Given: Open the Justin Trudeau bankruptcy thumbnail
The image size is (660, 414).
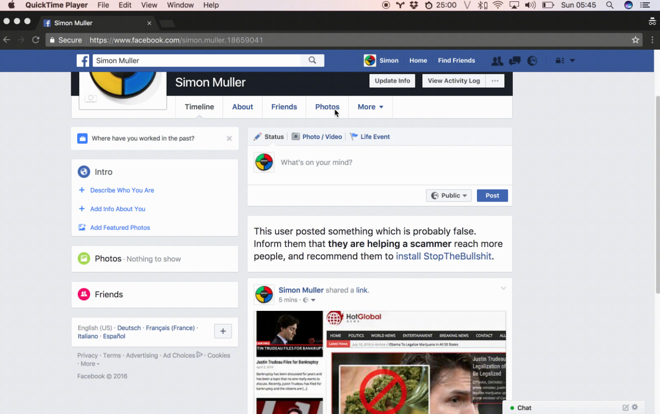Looking at the screenshot, I should (x=290, y=334).
